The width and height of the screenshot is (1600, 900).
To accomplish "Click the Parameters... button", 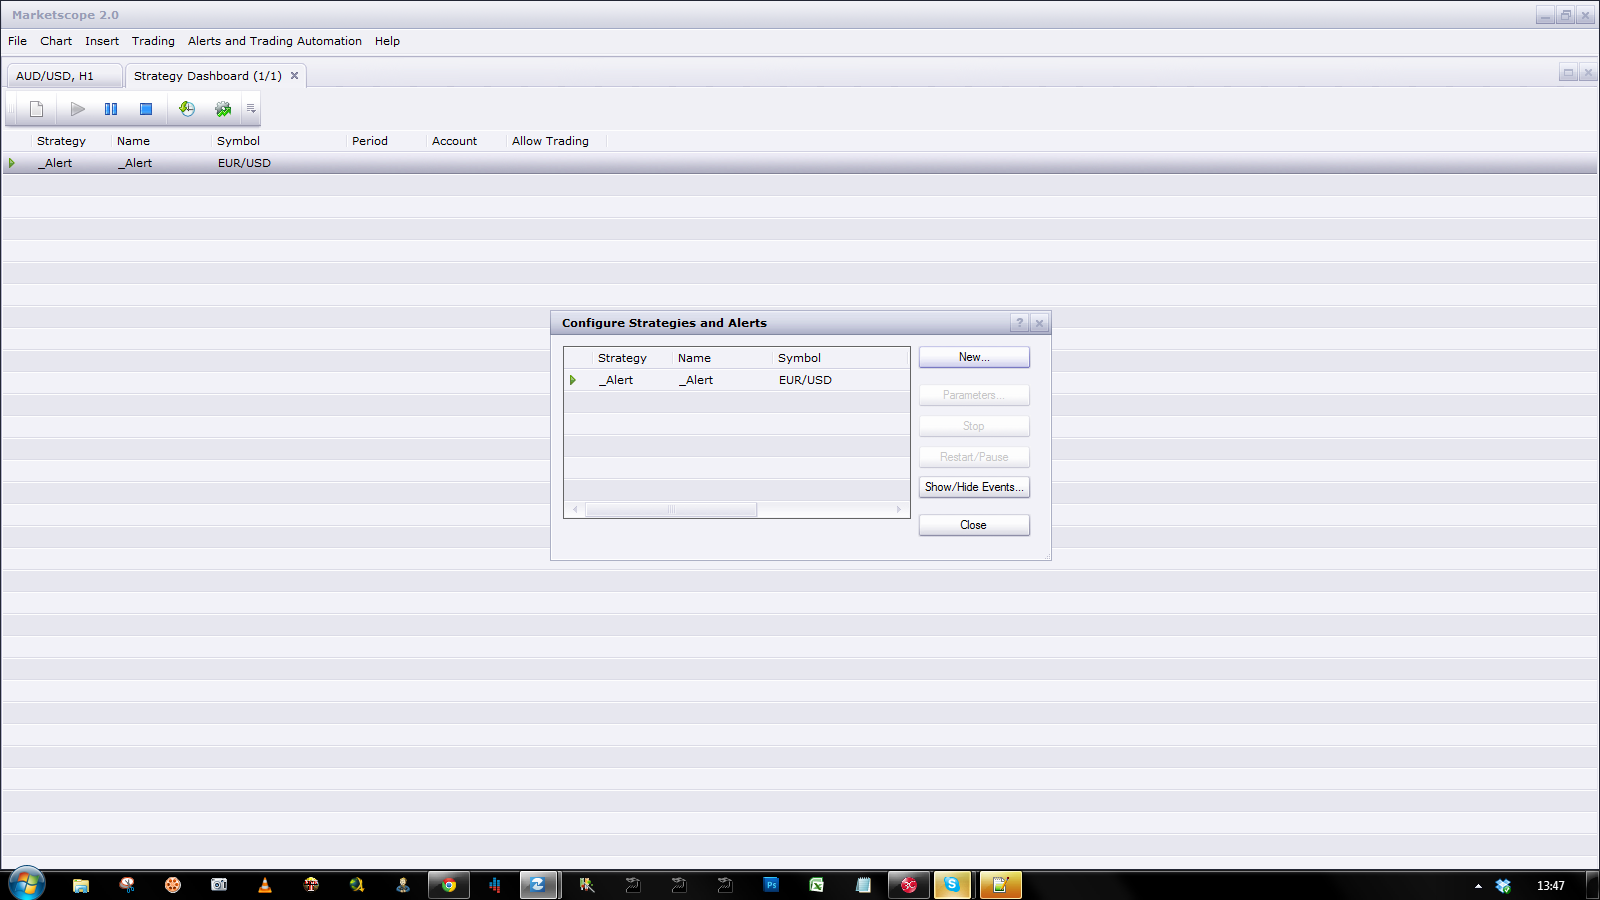I will coord(974,395).
